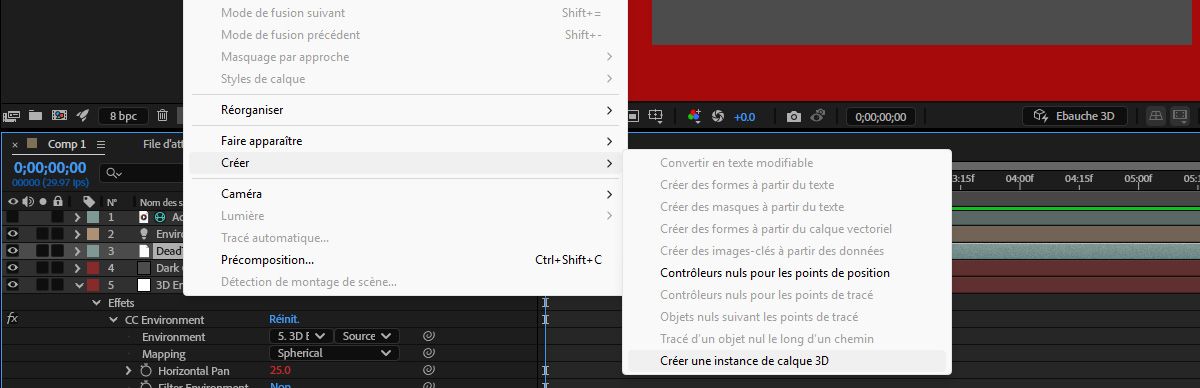Expand the Horizontal Pan property
Viewport: 1200px width, 388px height.
(x=128, y=370)
